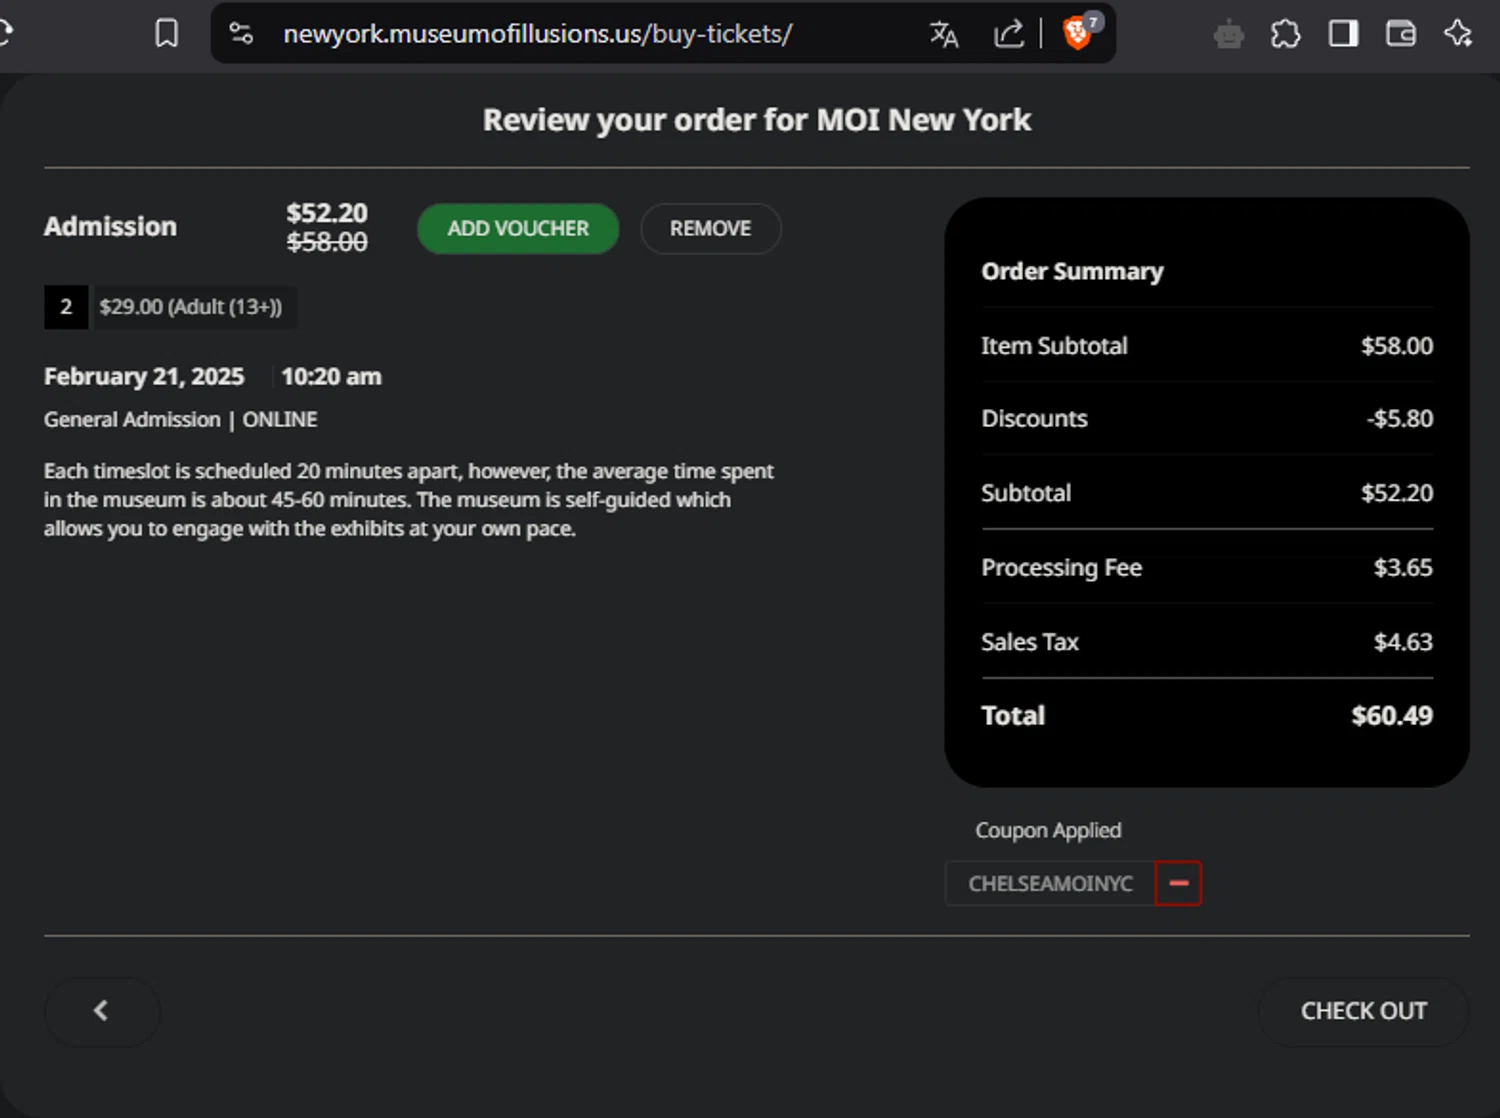
Task: Click the February 21, 2025 date text
Action: tap(144, 376)
